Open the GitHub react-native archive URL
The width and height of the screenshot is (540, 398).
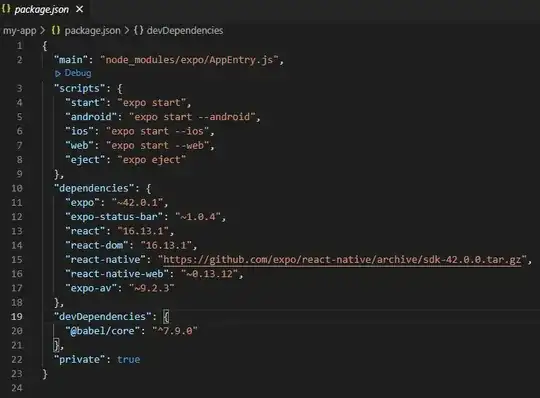click(342, 260)
